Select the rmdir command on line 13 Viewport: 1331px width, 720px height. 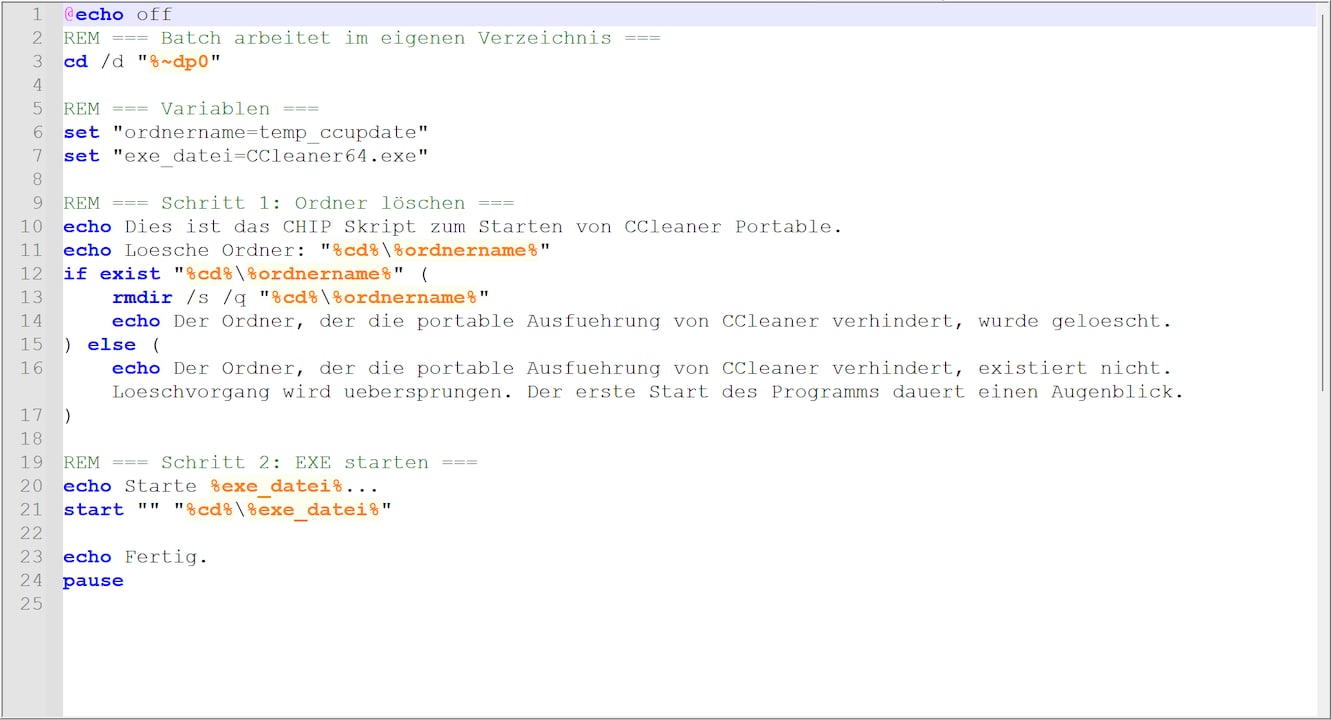[x=141, y=297]
